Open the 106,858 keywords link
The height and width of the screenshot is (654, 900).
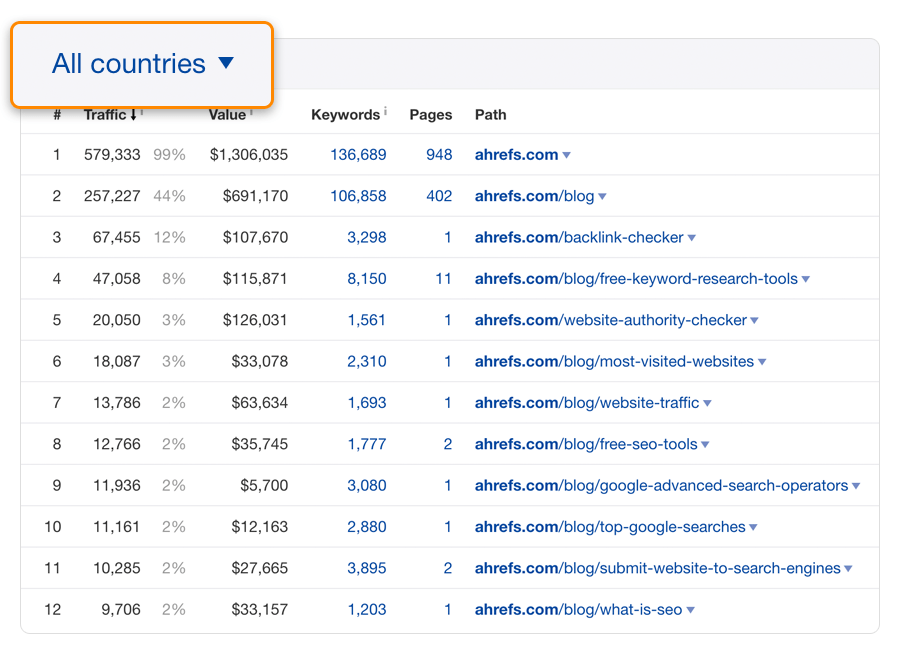point(358,196)
